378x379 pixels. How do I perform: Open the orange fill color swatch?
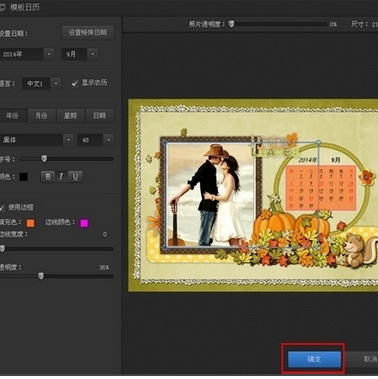click(x=30, y=223)
